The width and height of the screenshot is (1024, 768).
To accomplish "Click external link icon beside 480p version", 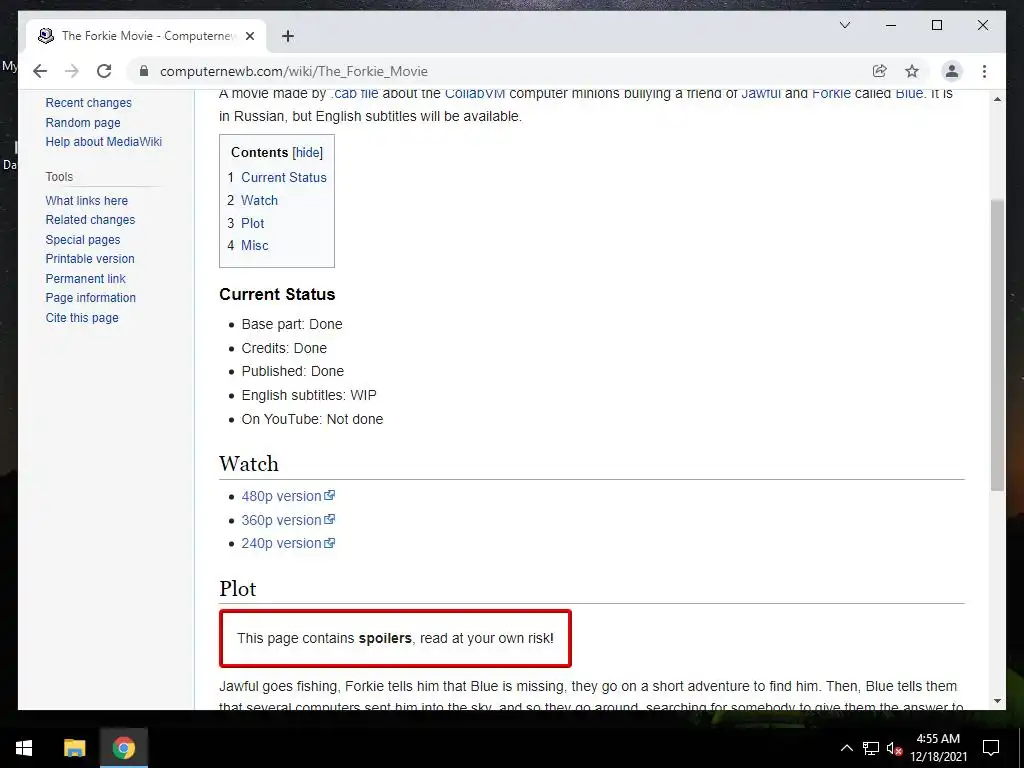I will [x=330, y=496].
